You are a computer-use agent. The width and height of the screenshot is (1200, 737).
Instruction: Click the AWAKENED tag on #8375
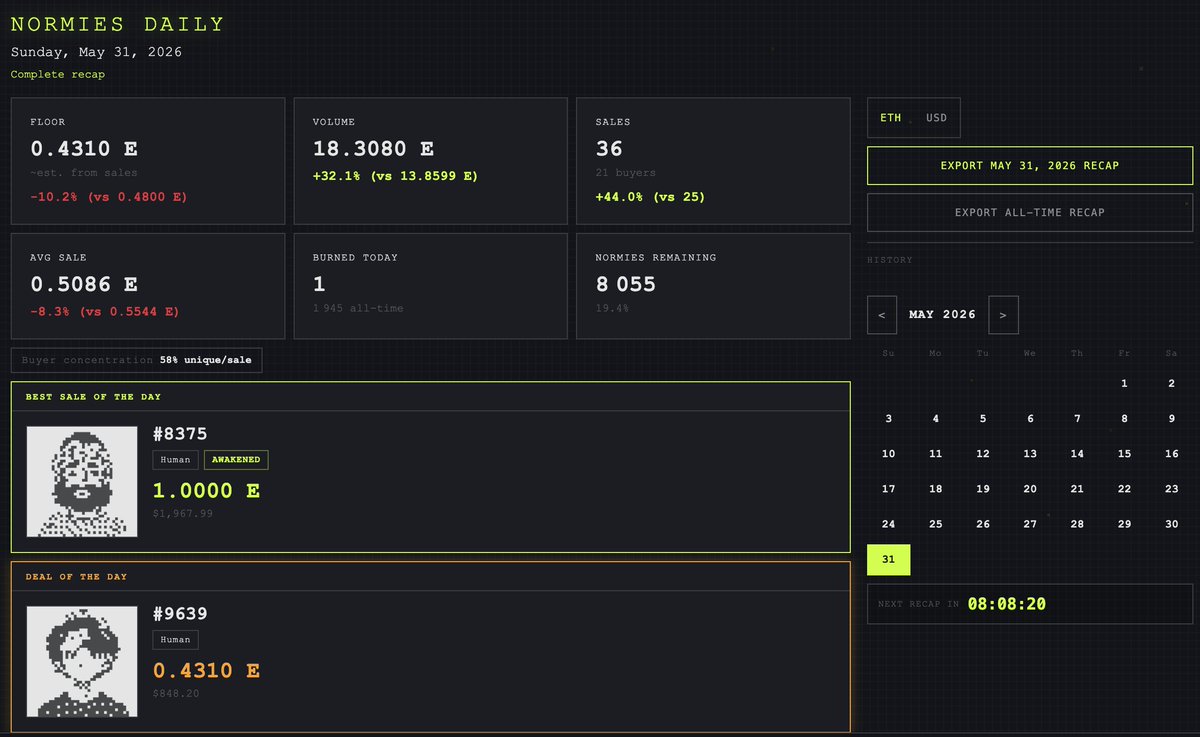click(x=236, y=460)
